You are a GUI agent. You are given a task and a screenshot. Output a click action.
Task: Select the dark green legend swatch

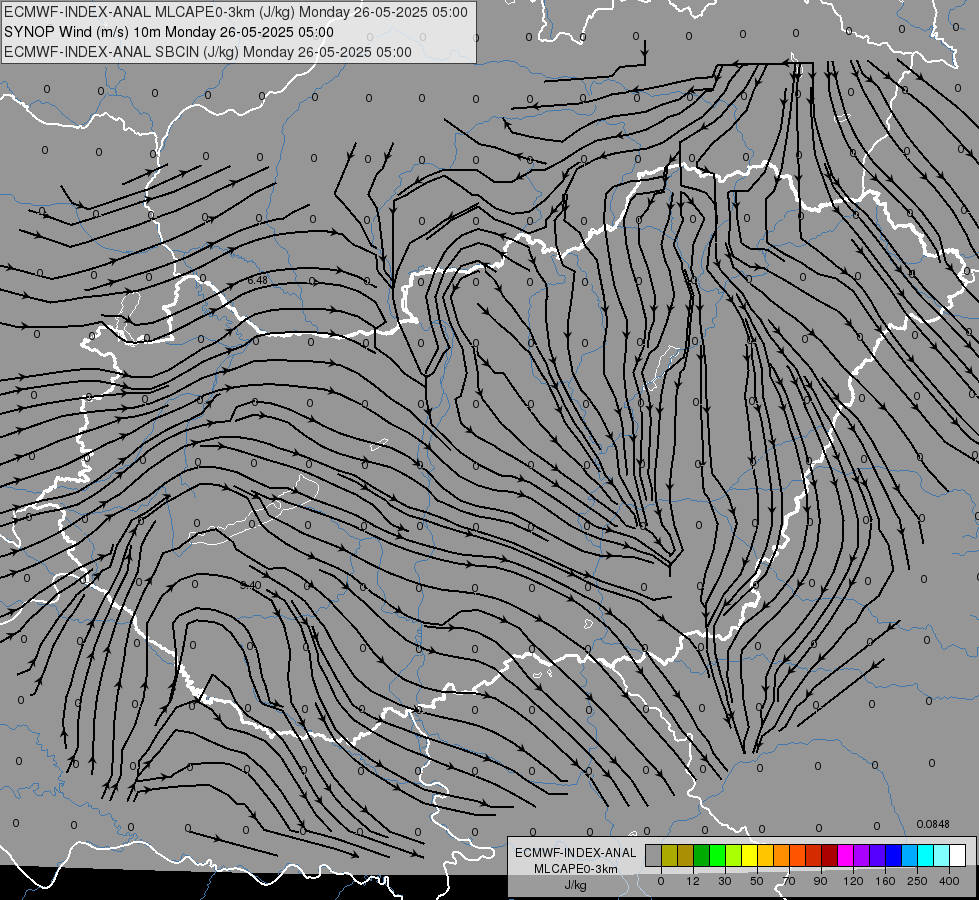[702, 855]
